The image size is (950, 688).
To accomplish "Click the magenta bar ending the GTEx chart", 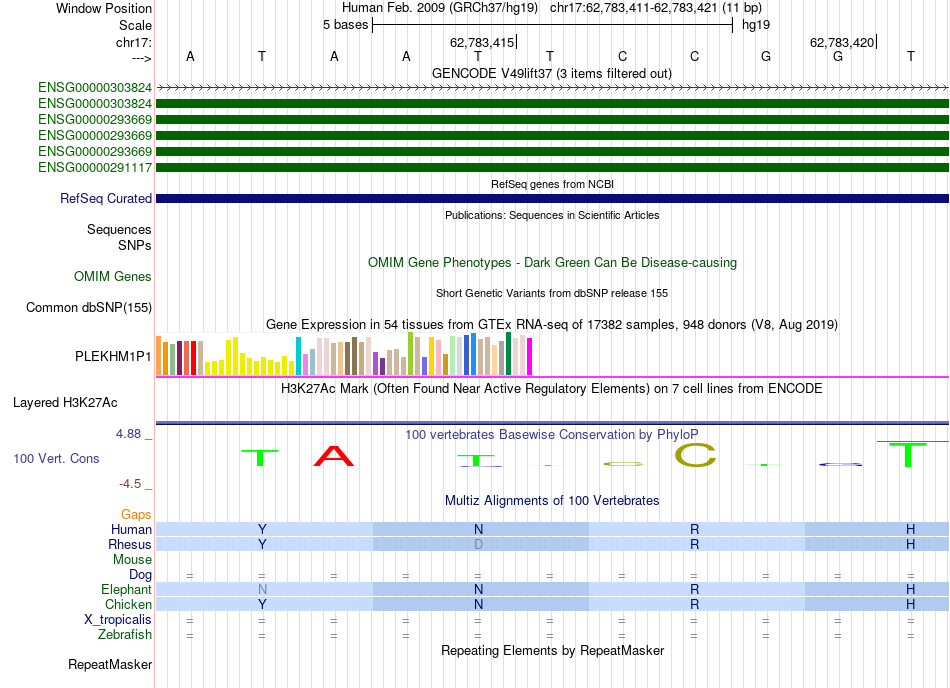I will [530, 357].
